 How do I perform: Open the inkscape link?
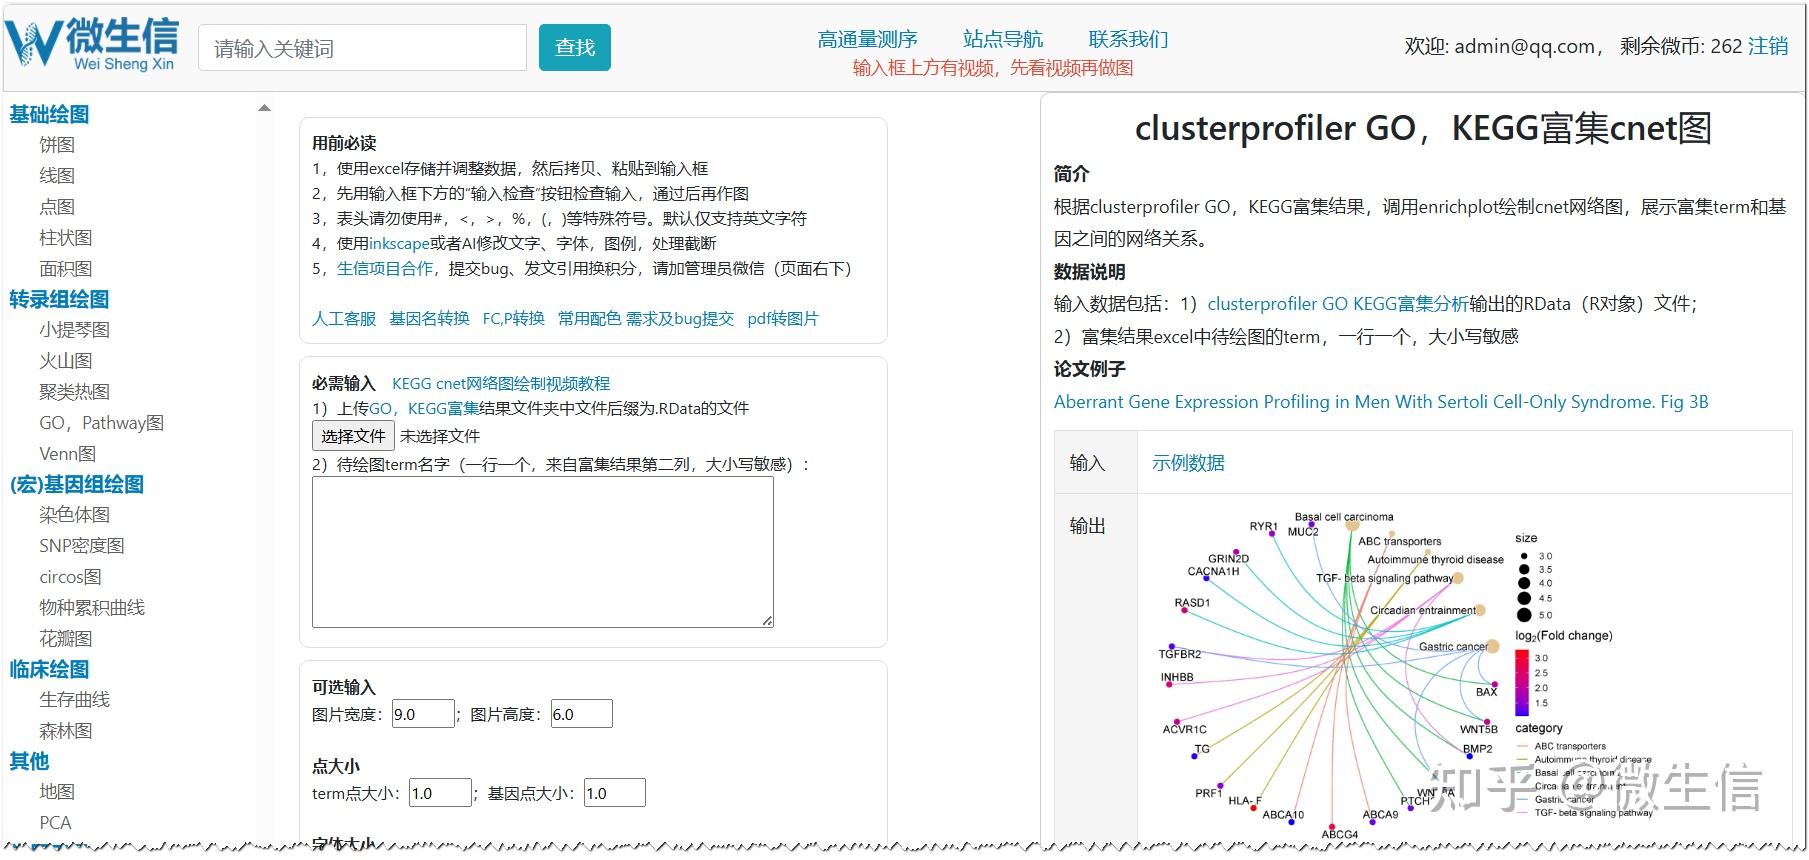pos(399,243)
